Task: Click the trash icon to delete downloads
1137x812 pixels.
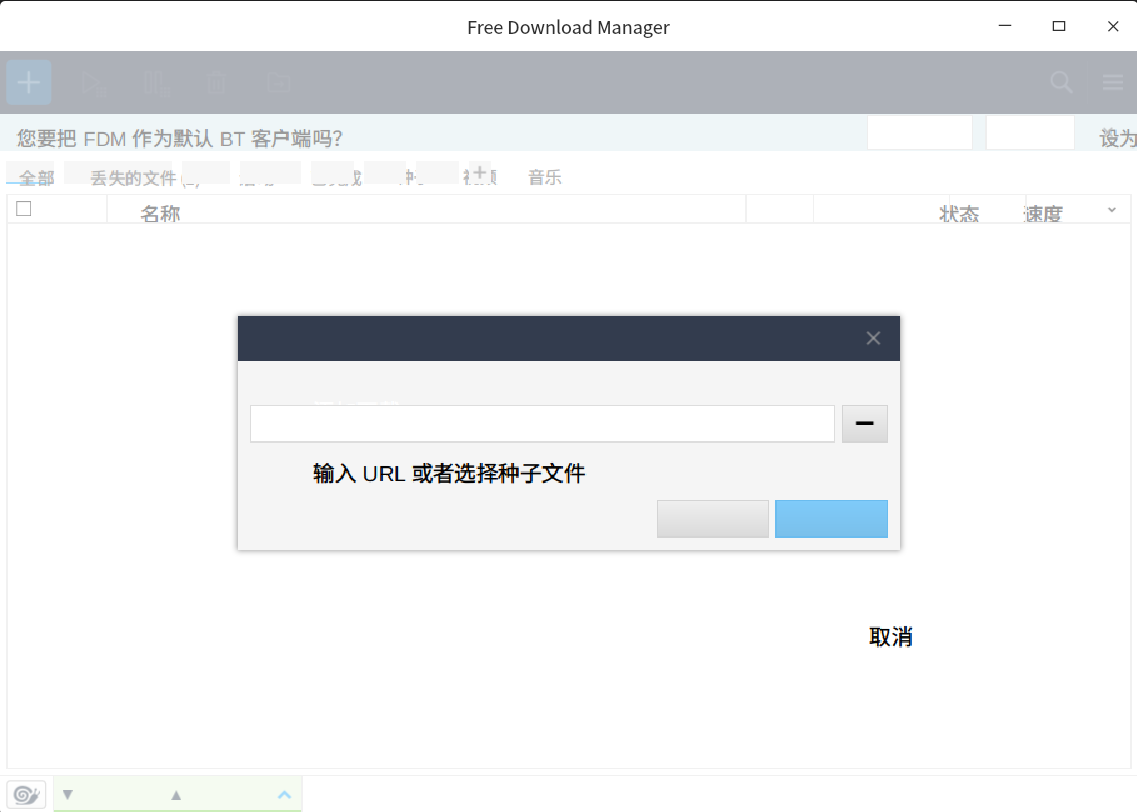Action: click(216, 82)
